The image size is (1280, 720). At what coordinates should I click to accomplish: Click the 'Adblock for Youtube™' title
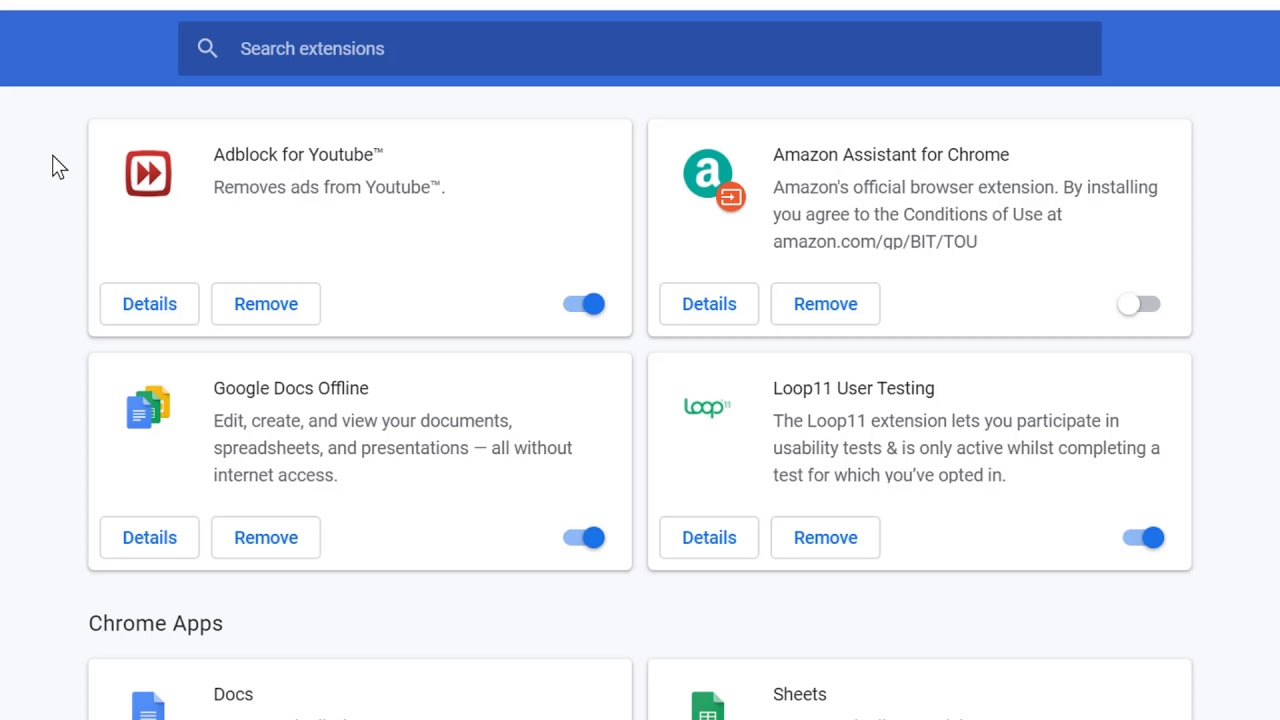(298, 154)
